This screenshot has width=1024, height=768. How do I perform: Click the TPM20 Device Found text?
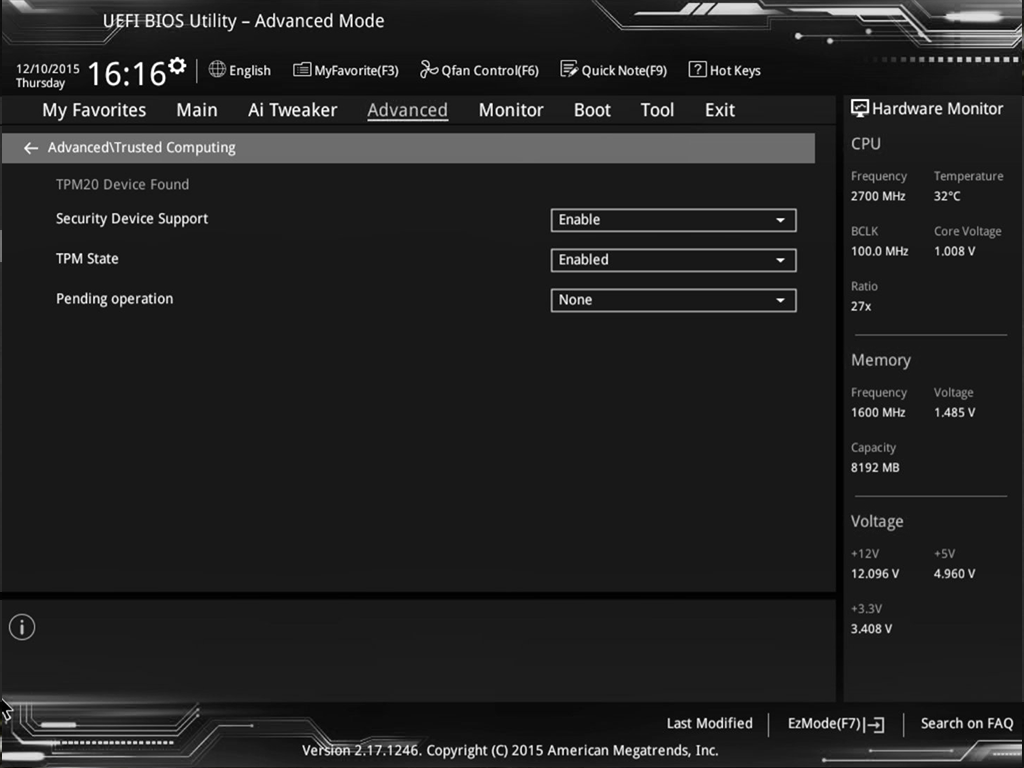point(122,185)
